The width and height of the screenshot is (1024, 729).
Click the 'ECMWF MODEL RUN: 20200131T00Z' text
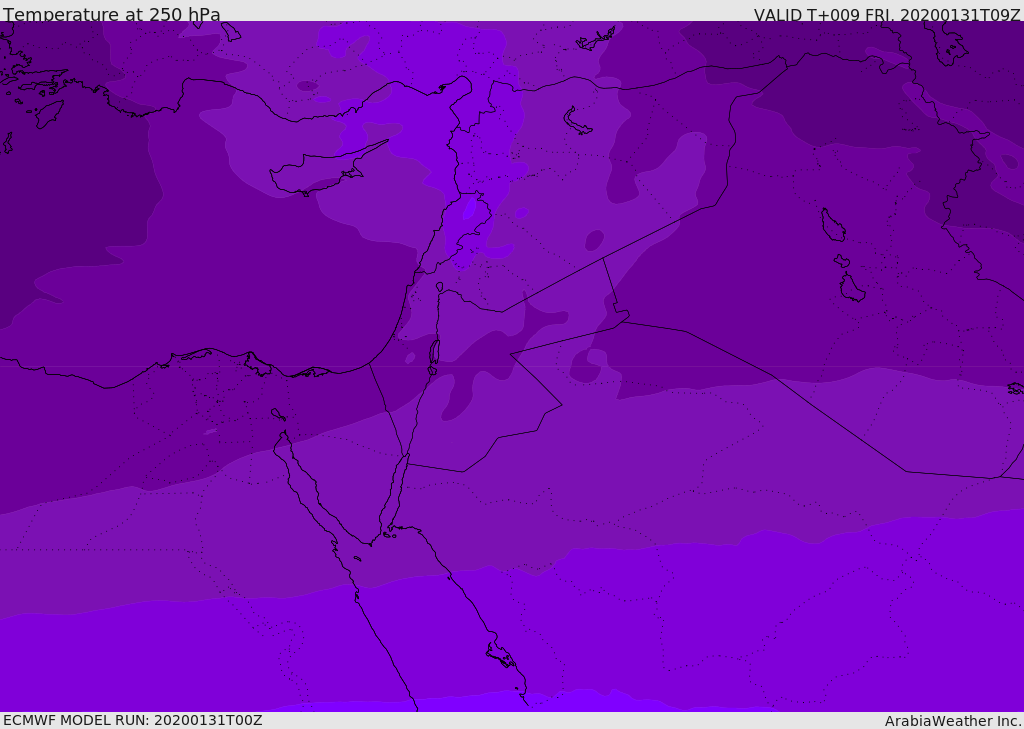[133, 720]
